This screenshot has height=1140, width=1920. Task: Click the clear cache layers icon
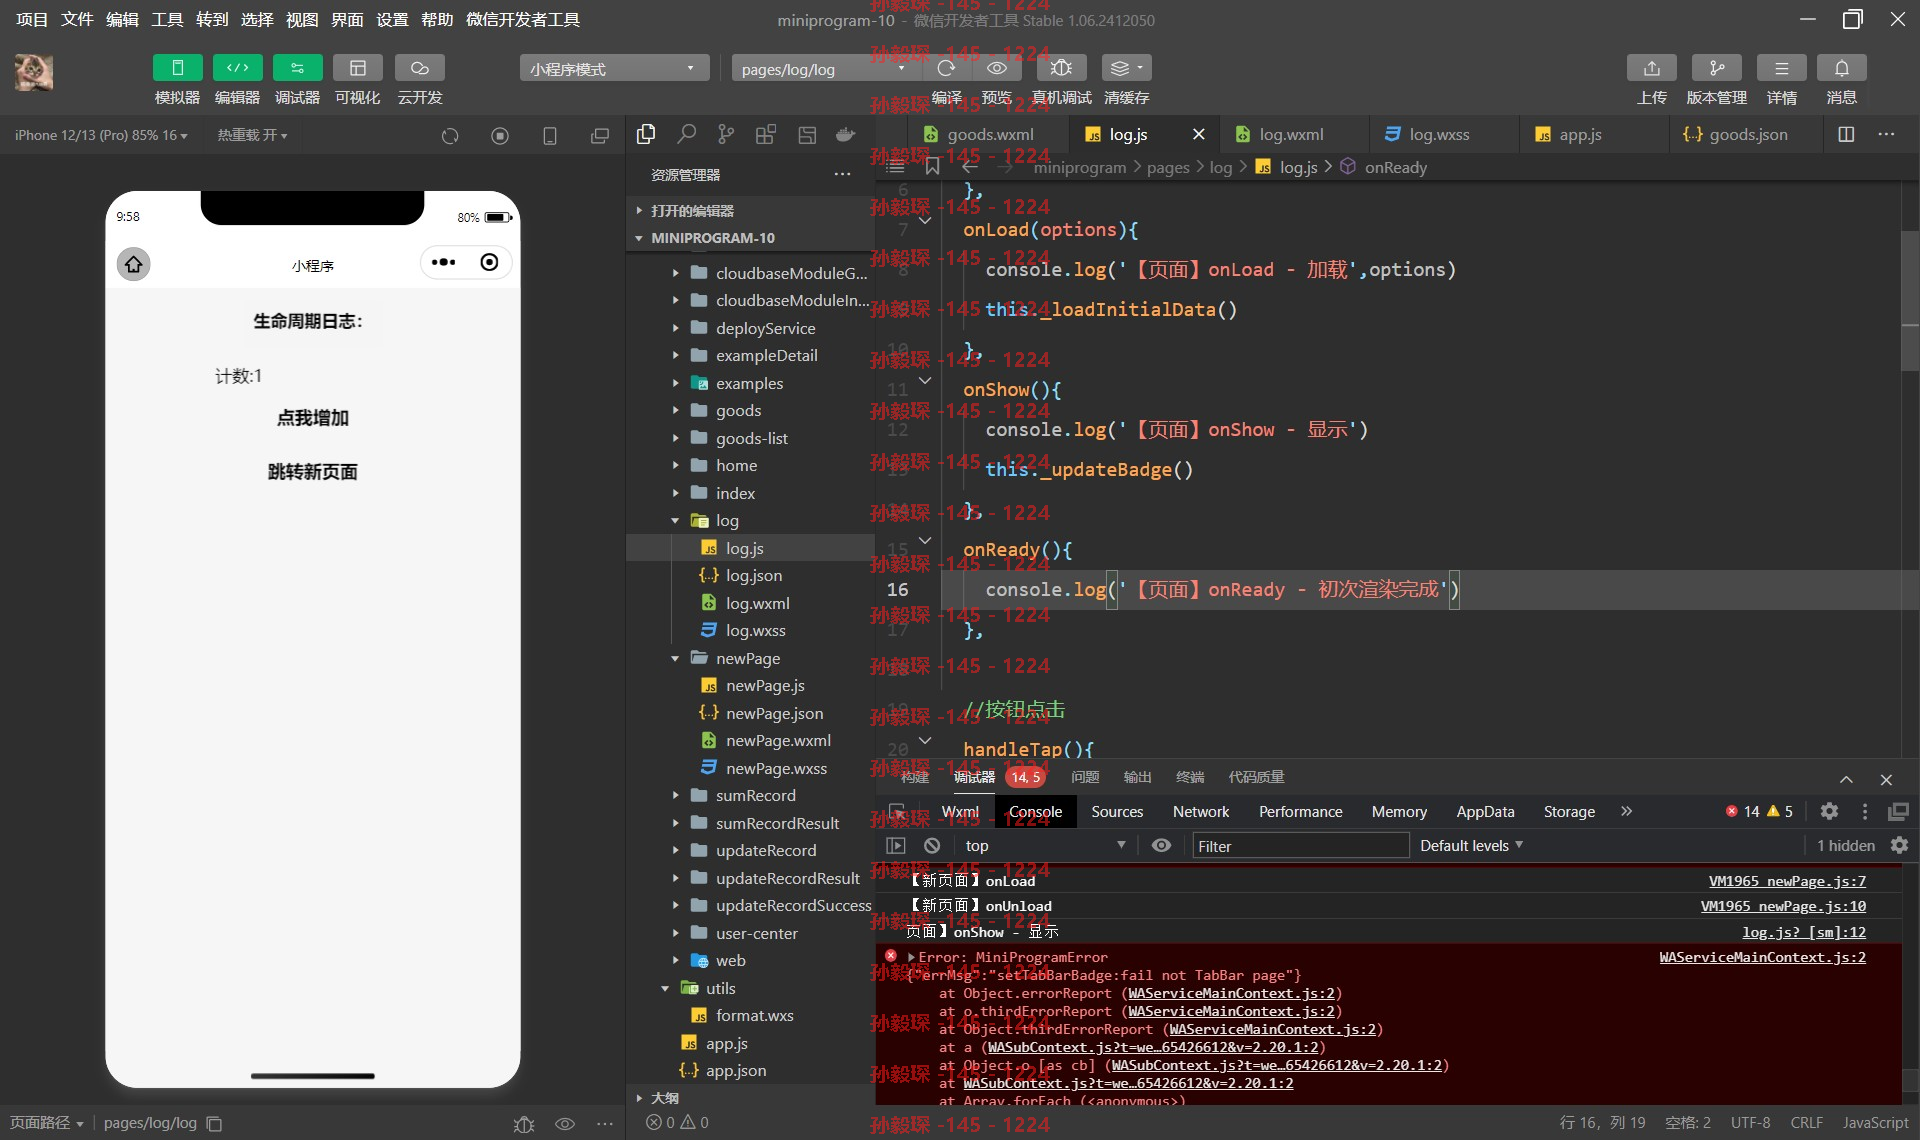pos(1126,68)
